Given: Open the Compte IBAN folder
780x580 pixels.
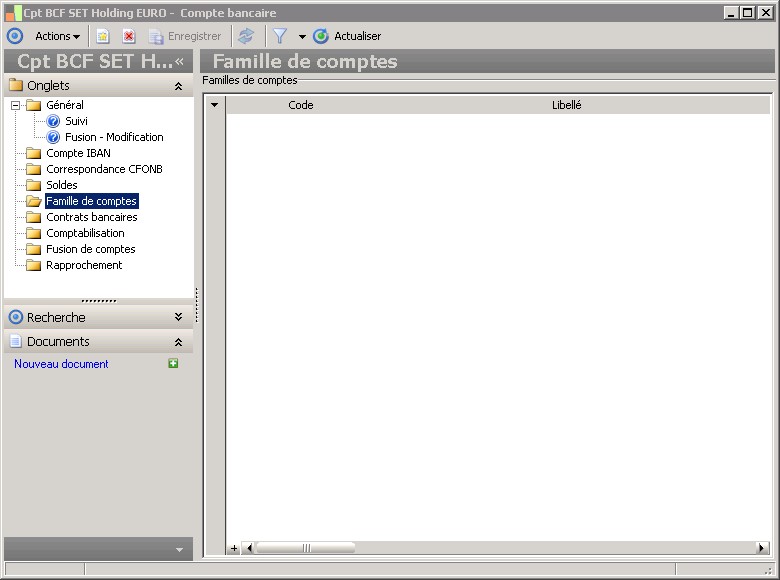Looking at the screenshot, I should tap(78, 153).
